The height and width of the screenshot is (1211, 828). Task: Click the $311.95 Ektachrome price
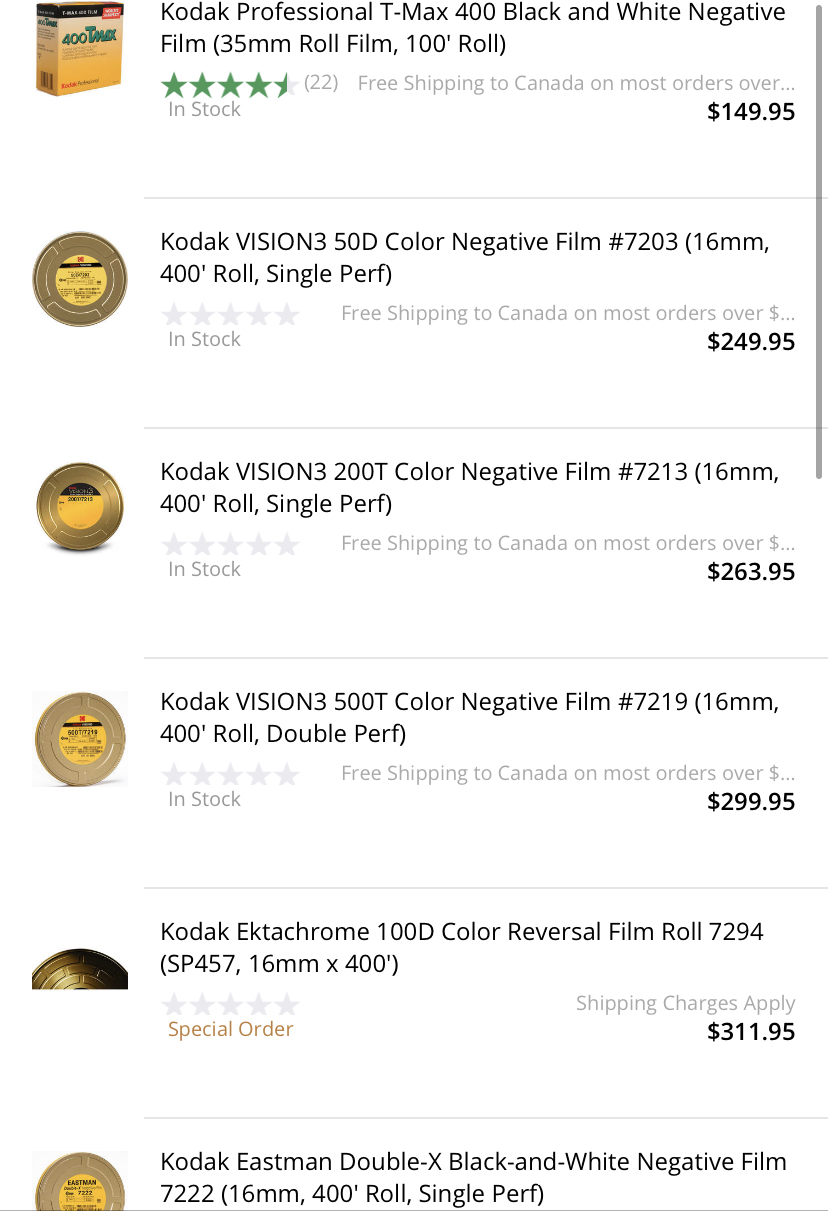[x=751, y=1032]
